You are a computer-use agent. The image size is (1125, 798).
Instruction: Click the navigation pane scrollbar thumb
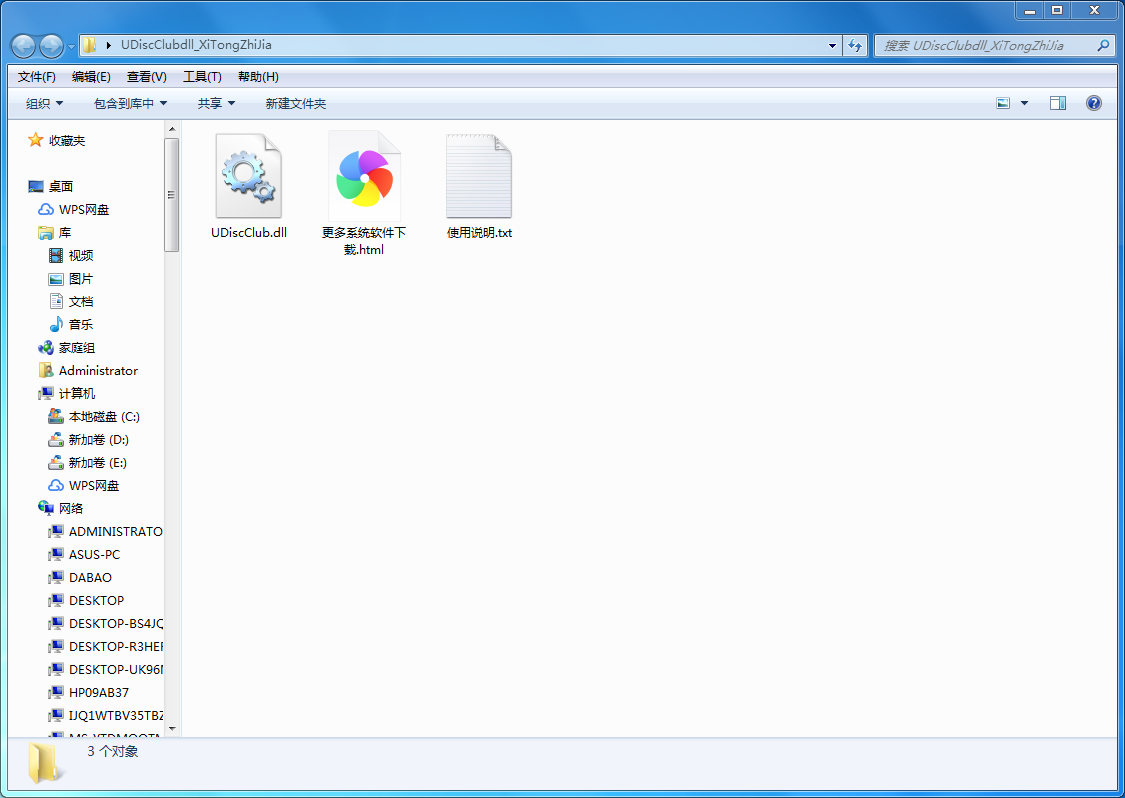click(171, 194)
